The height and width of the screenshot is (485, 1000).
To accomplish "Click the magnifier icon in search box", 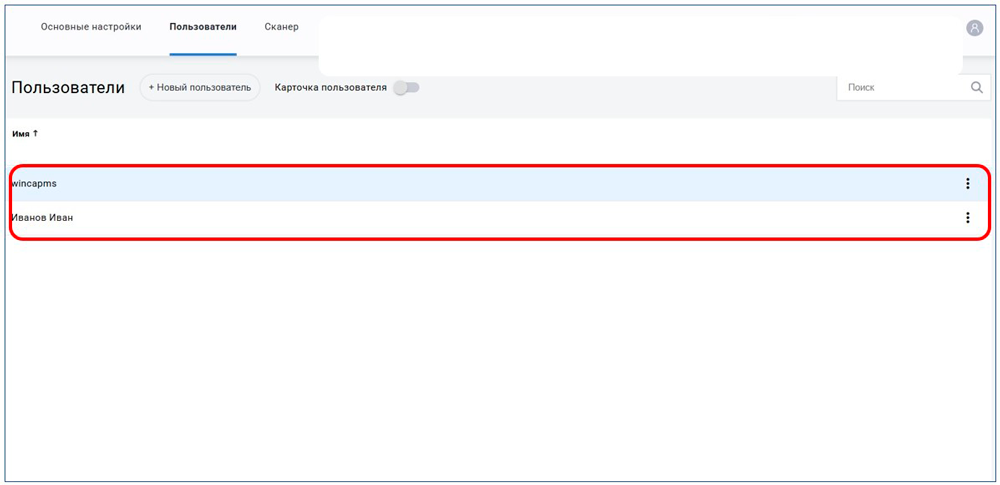I will pyautogui.click(x=976, y=88).
